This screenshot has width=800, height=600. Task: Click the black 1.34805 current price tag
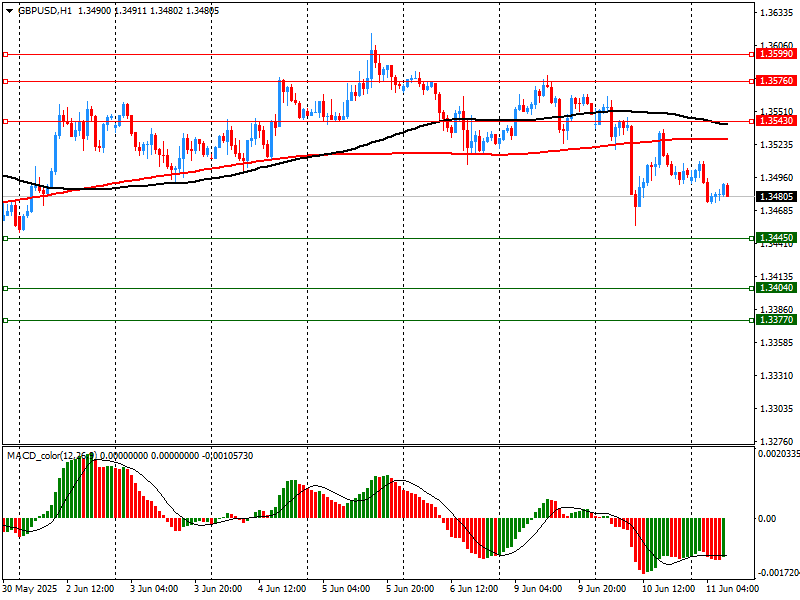tap(776, 197)
